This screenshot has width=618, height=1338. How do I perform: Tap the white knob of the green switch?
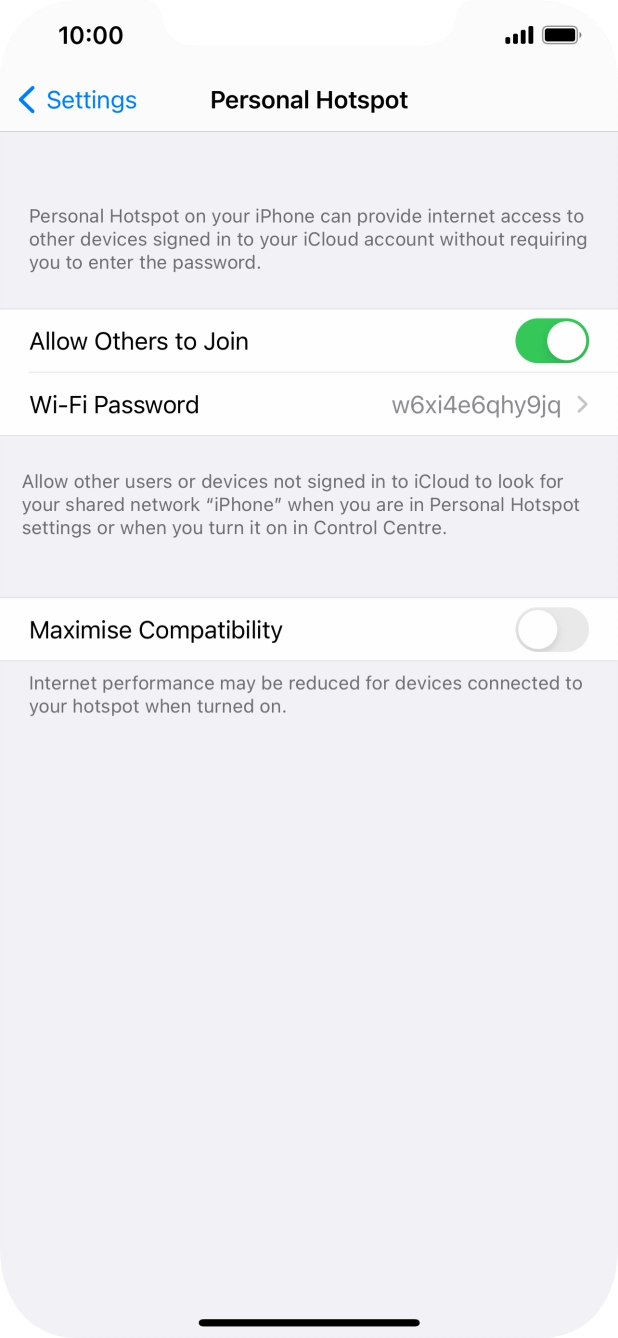567,341
